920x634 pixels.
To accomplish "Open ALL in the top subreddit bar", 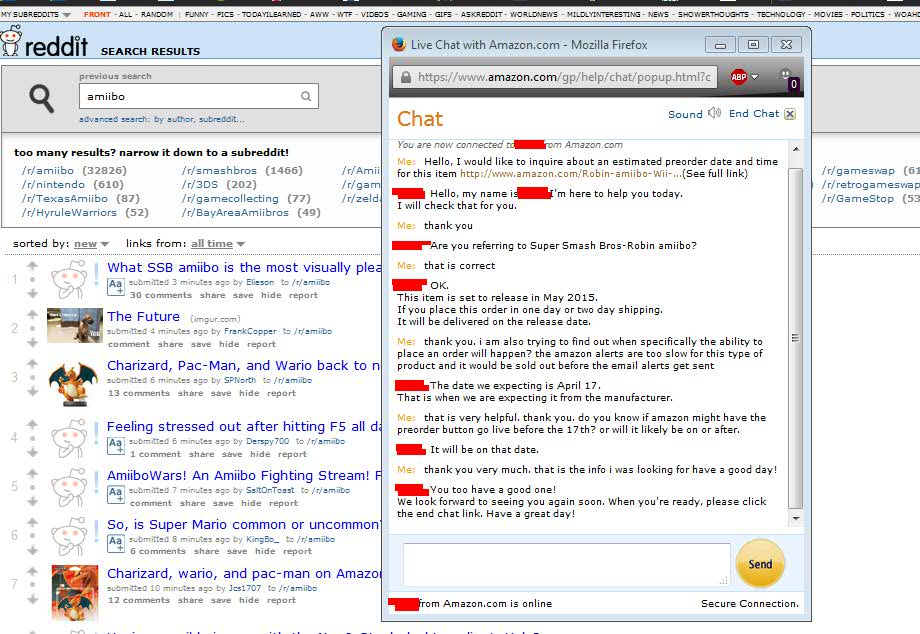I will (126, 14).
